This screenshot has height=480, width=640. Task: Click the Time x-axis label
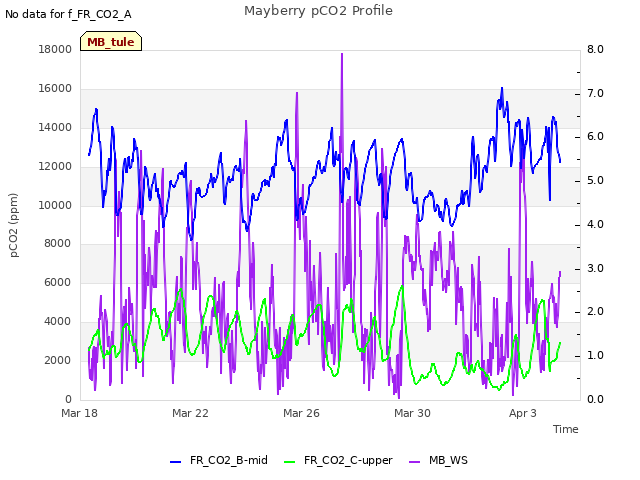click(x=566, y=429)
